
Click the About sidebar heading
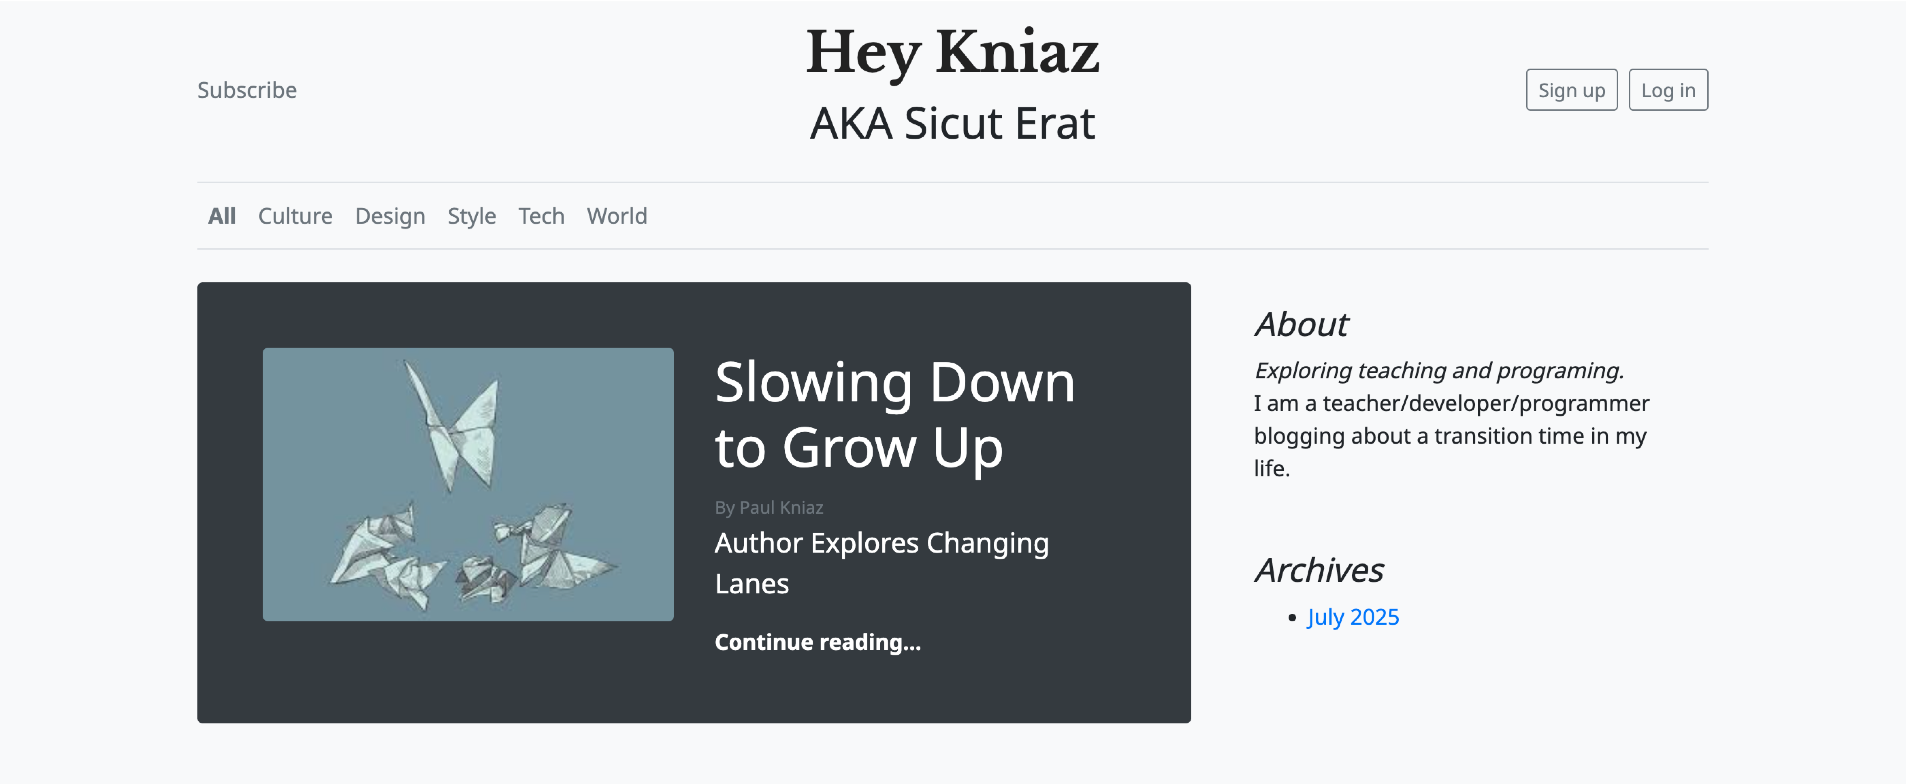click(1301, 324)
